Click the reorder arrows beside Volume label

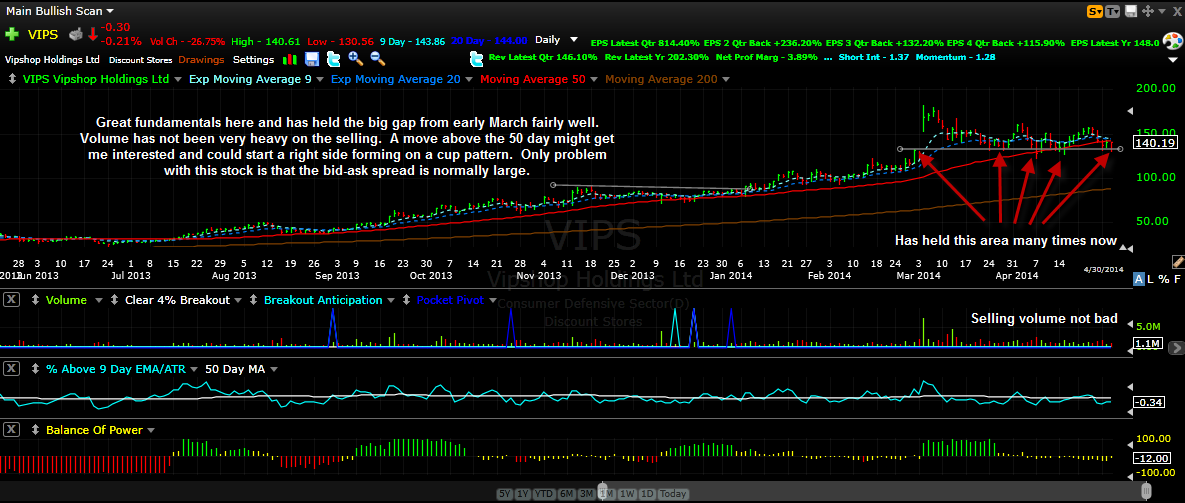[x=35, y=300]
